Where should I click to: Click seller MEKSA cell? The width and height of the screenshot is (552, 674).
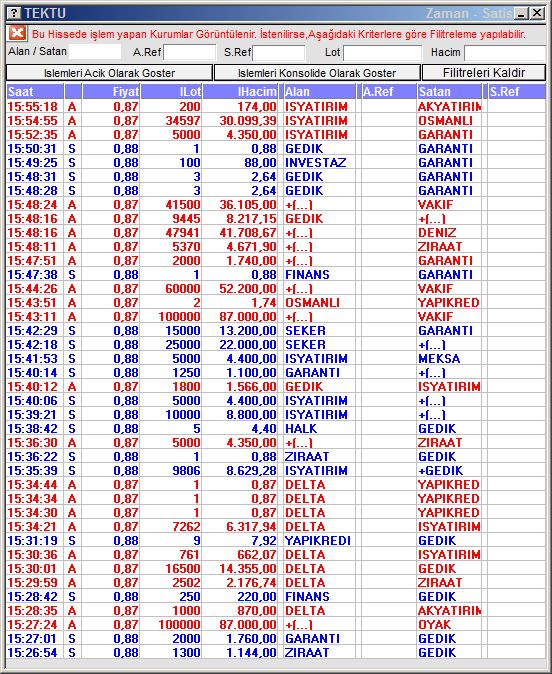pyautogui.click(x=439, y=358)
